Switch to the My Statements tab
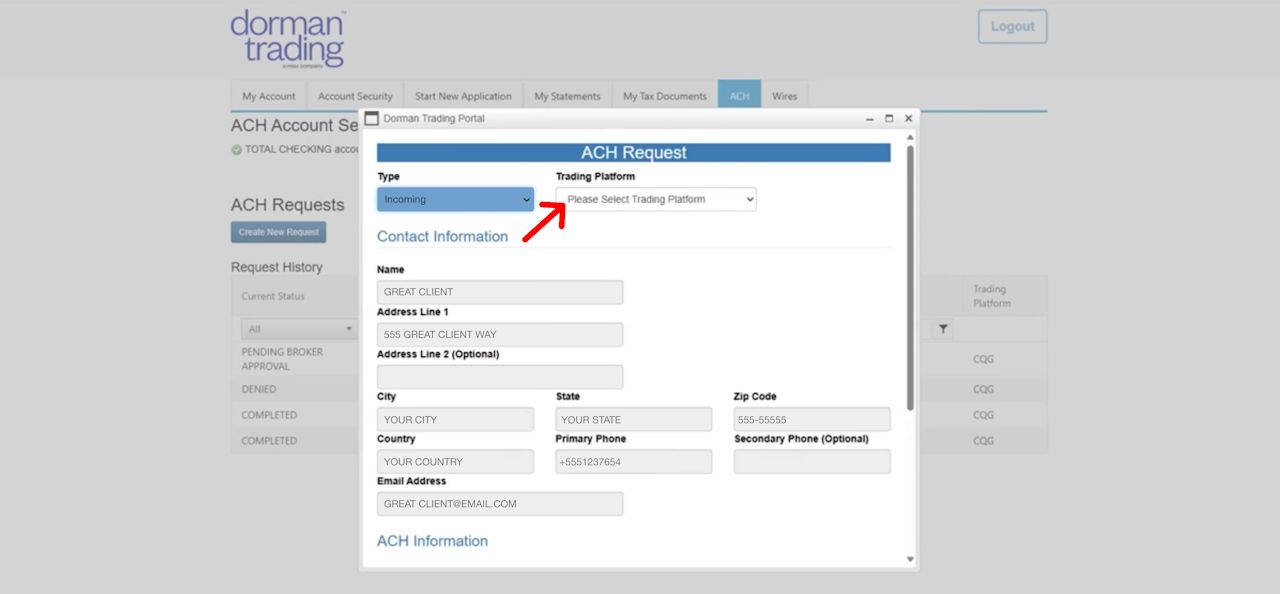The width and height of the screenshot is (1280, 594). (x=567, y=96)
